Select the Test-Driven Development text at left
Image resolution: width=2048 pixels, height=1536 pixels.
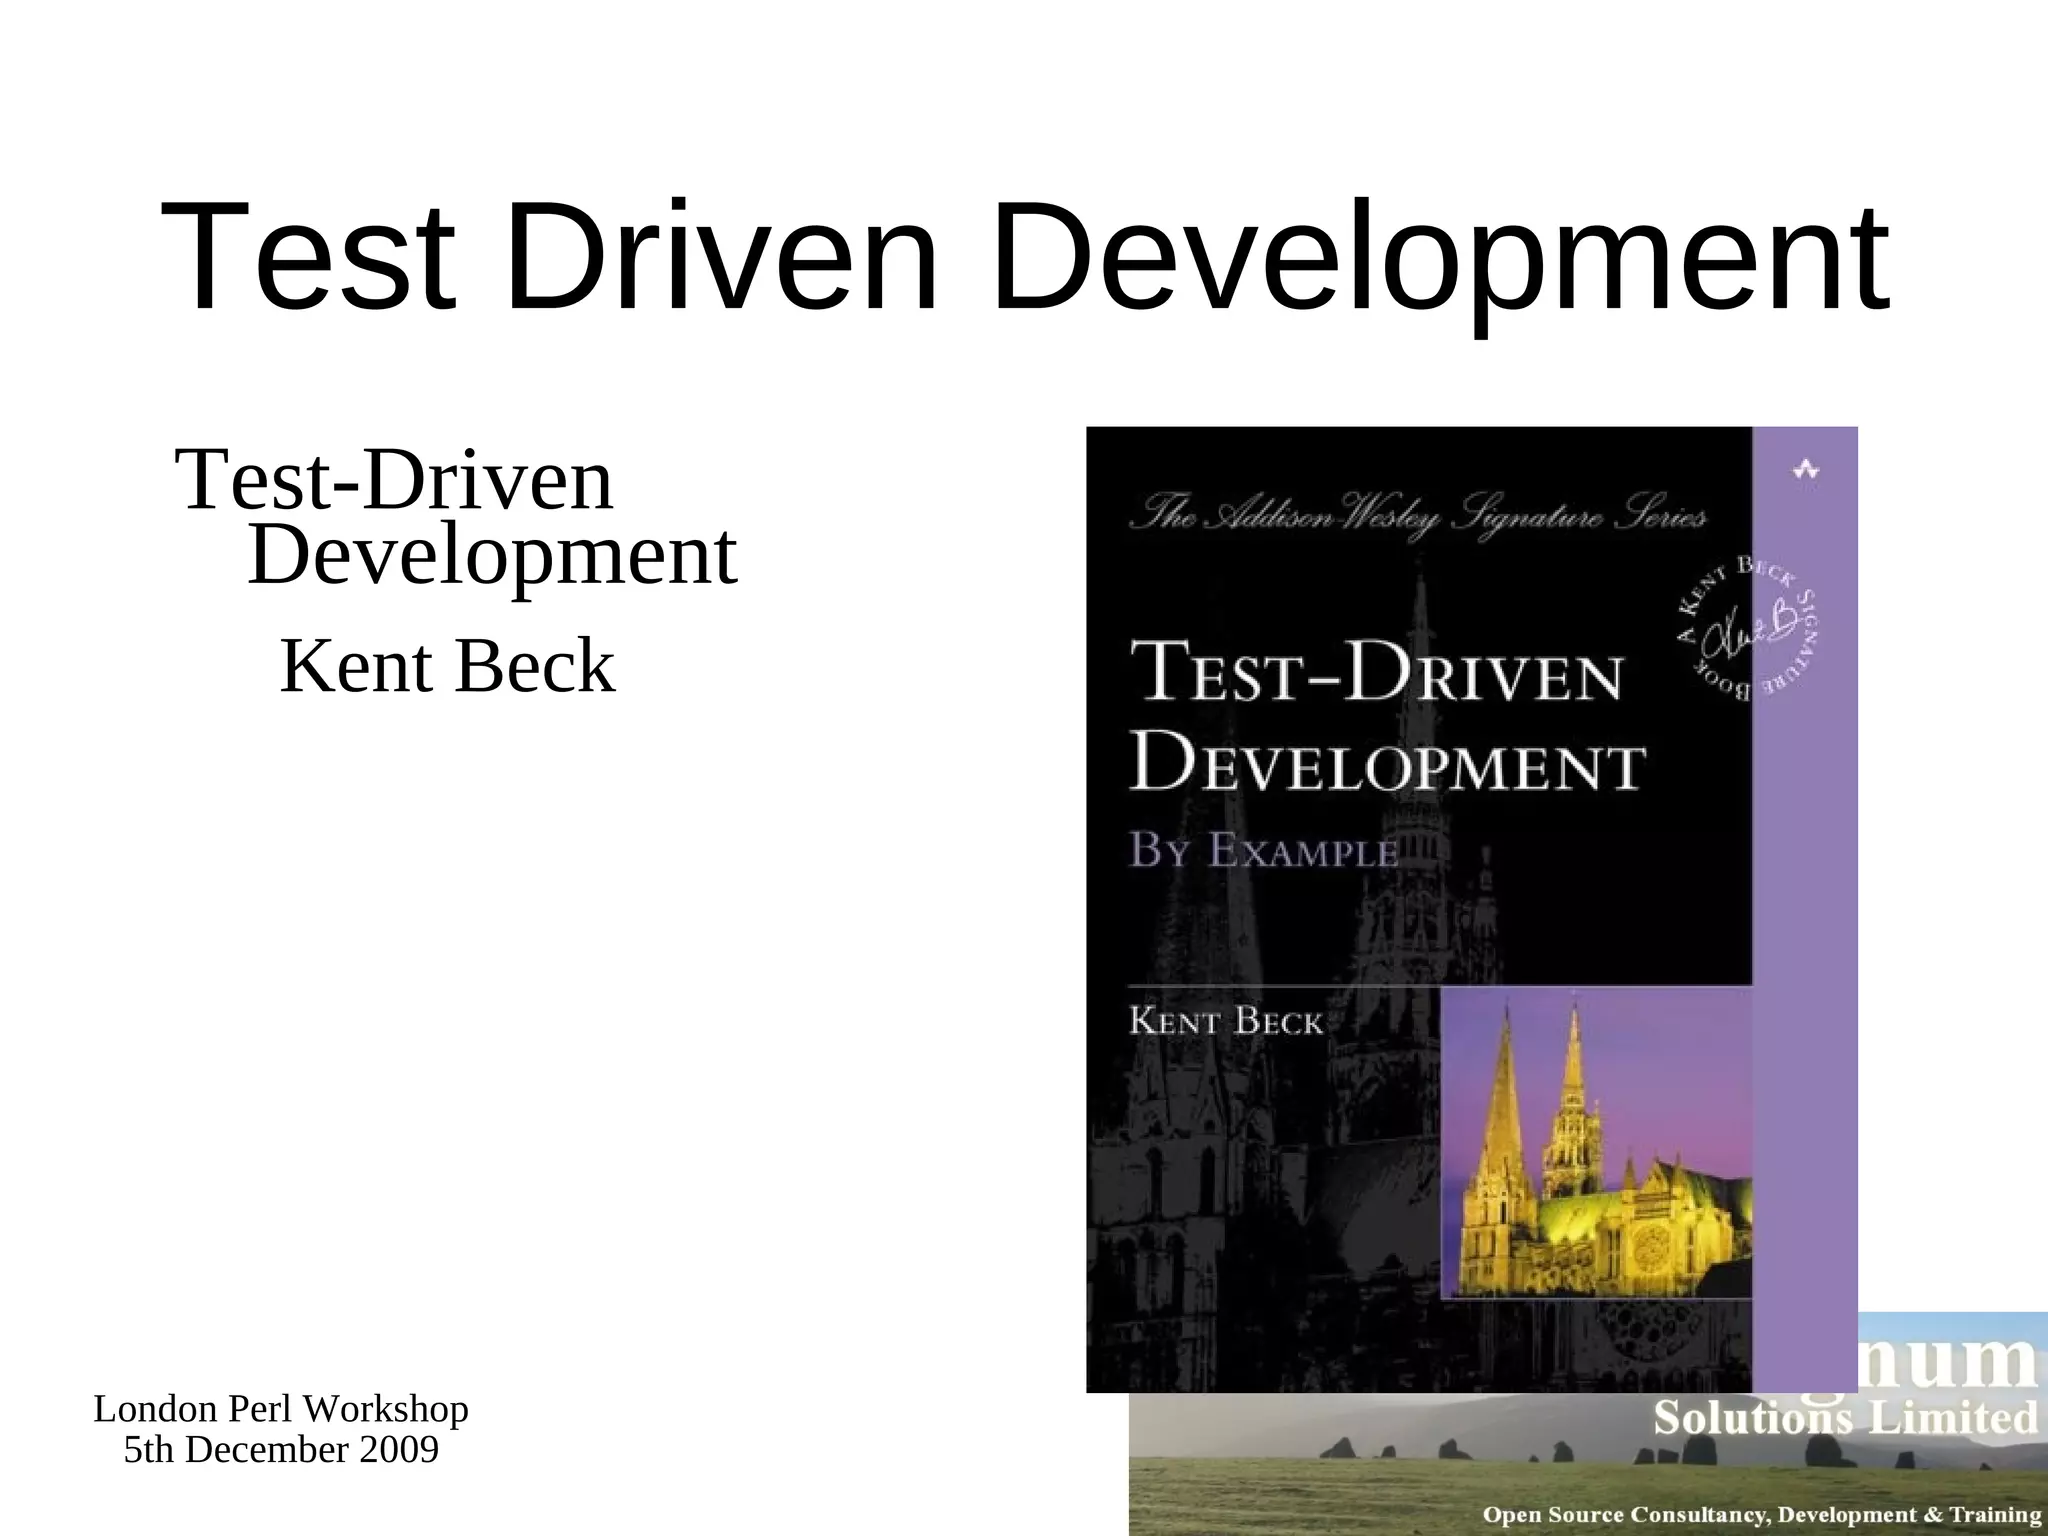click(394, 480)
